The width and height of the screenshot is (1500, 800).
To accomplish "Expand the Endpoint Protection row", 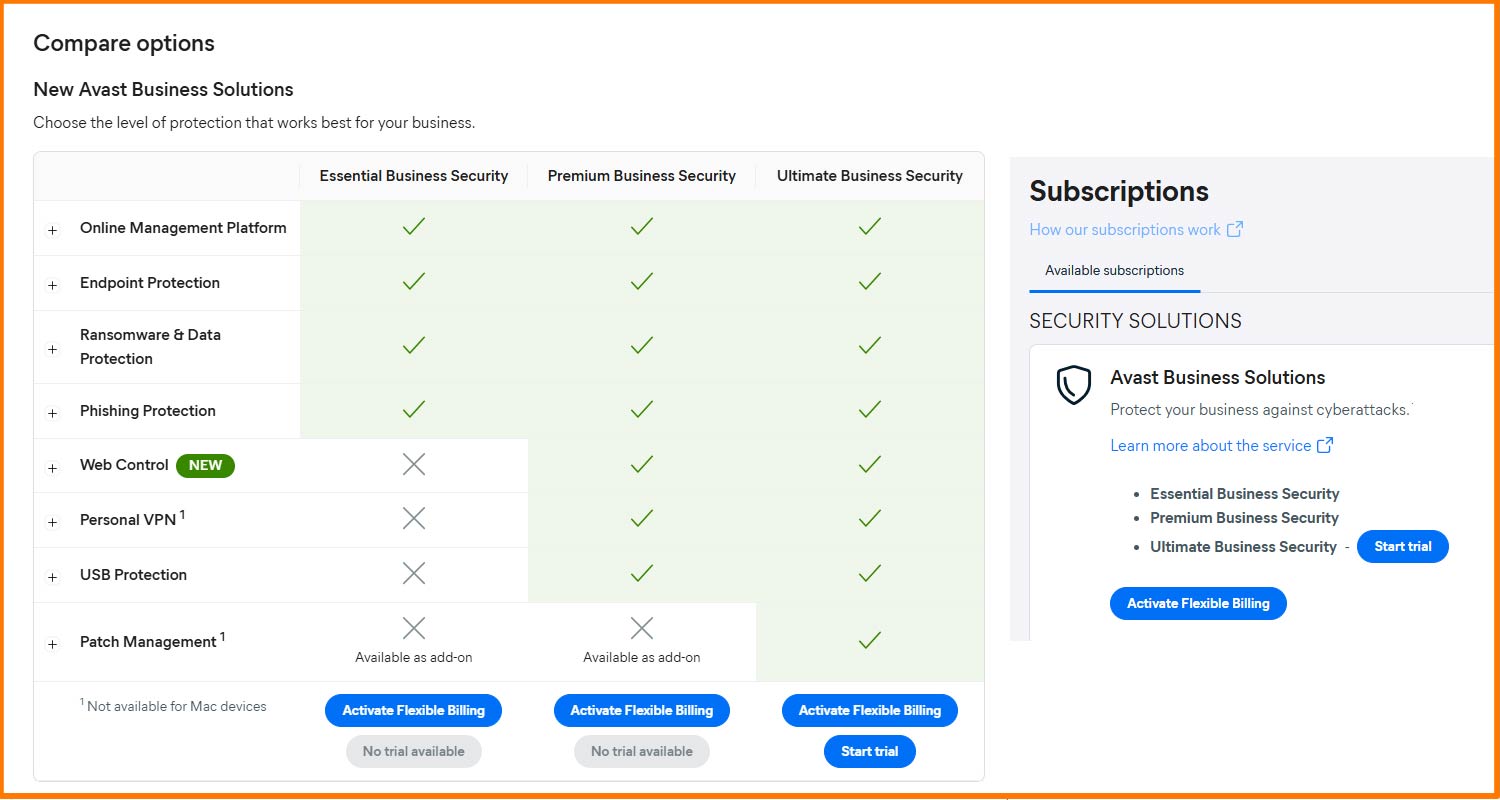I will (52, 283).
